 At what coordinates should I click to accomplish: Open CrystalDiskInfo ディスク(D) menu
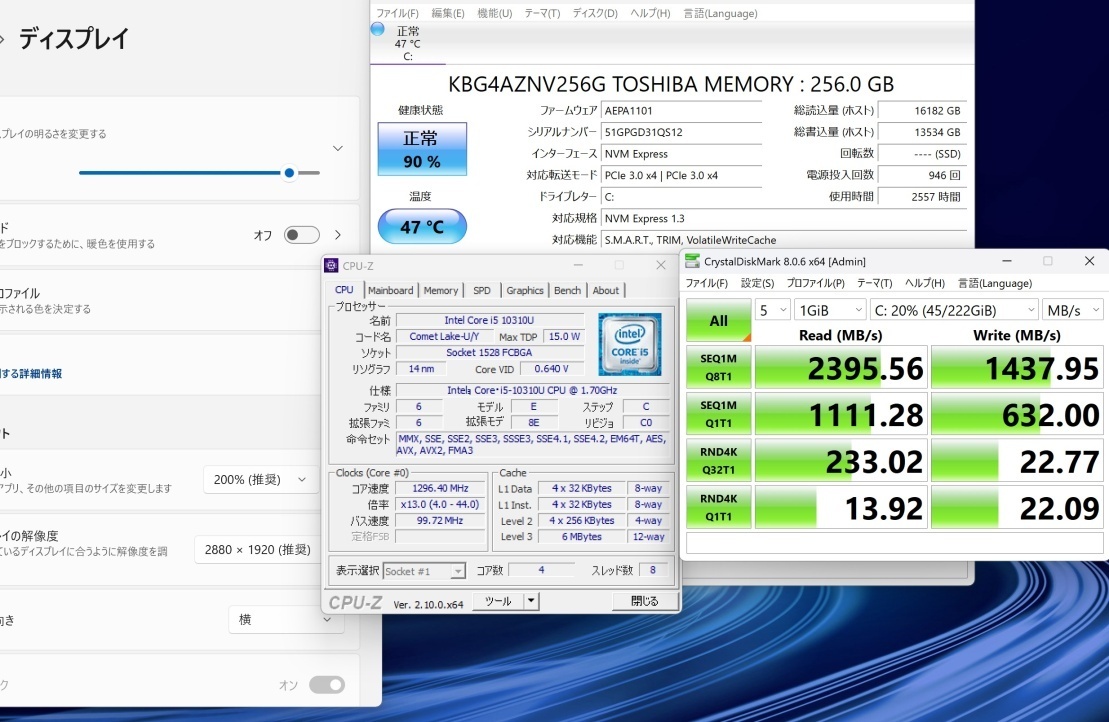pyautogui.click(x=595, y=13)
